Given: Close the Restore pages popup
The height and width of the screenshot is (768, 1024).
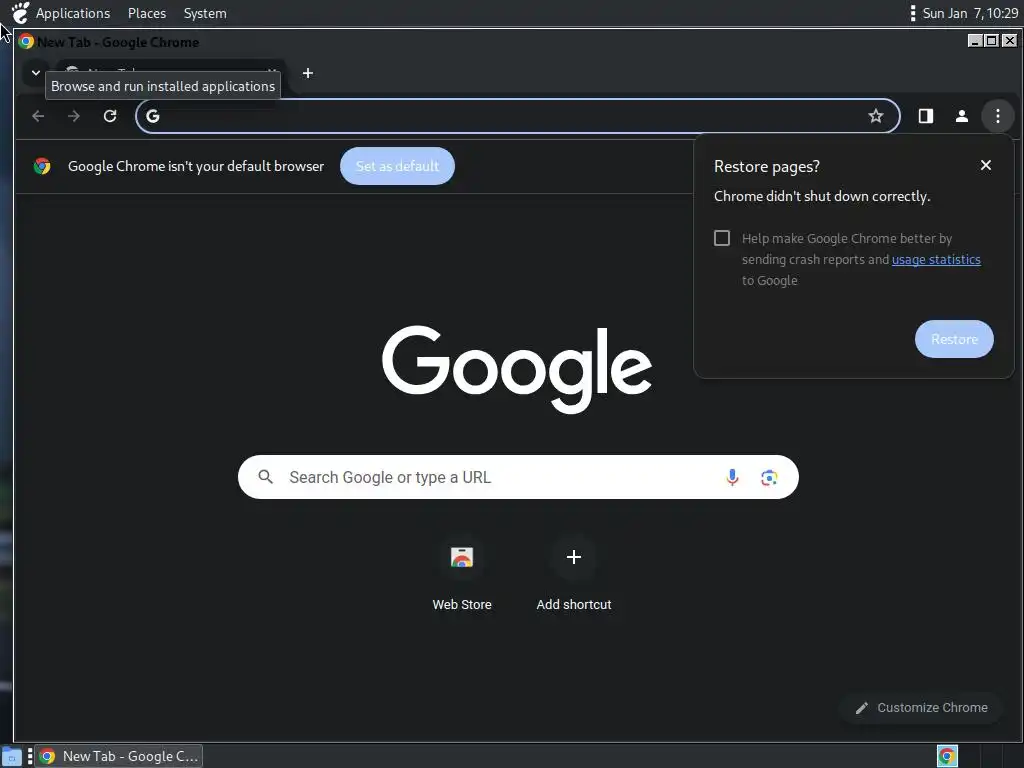Looking at the screenshot, I should click(x=985, y=165).
